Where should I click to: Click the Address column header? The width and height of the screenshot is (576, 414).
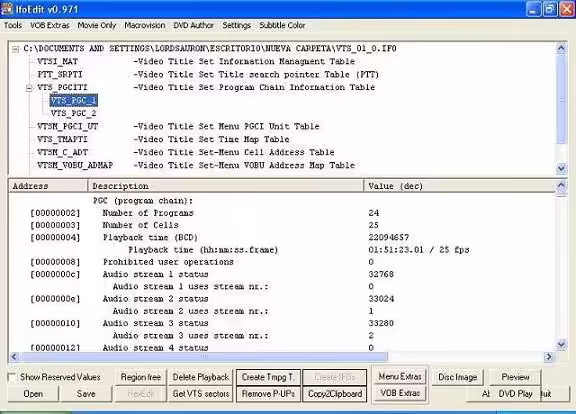tap(48, 186)
